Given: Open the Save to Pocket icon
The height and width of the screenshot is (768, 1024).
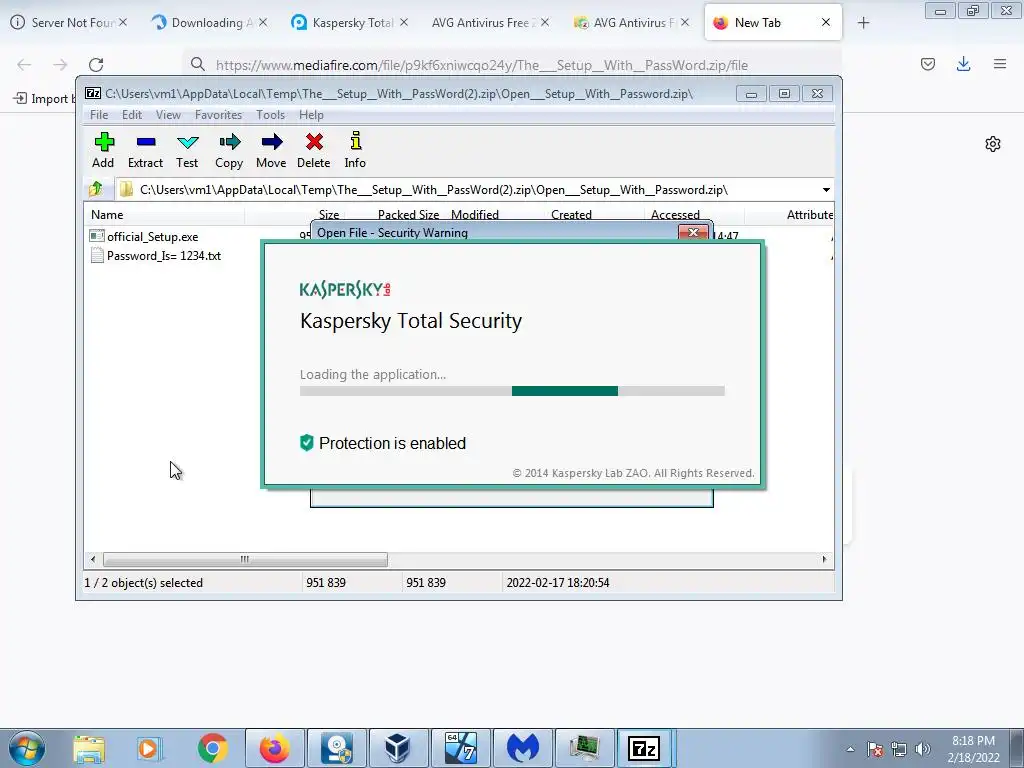Looking at the screenshot, I should point(928,64).
